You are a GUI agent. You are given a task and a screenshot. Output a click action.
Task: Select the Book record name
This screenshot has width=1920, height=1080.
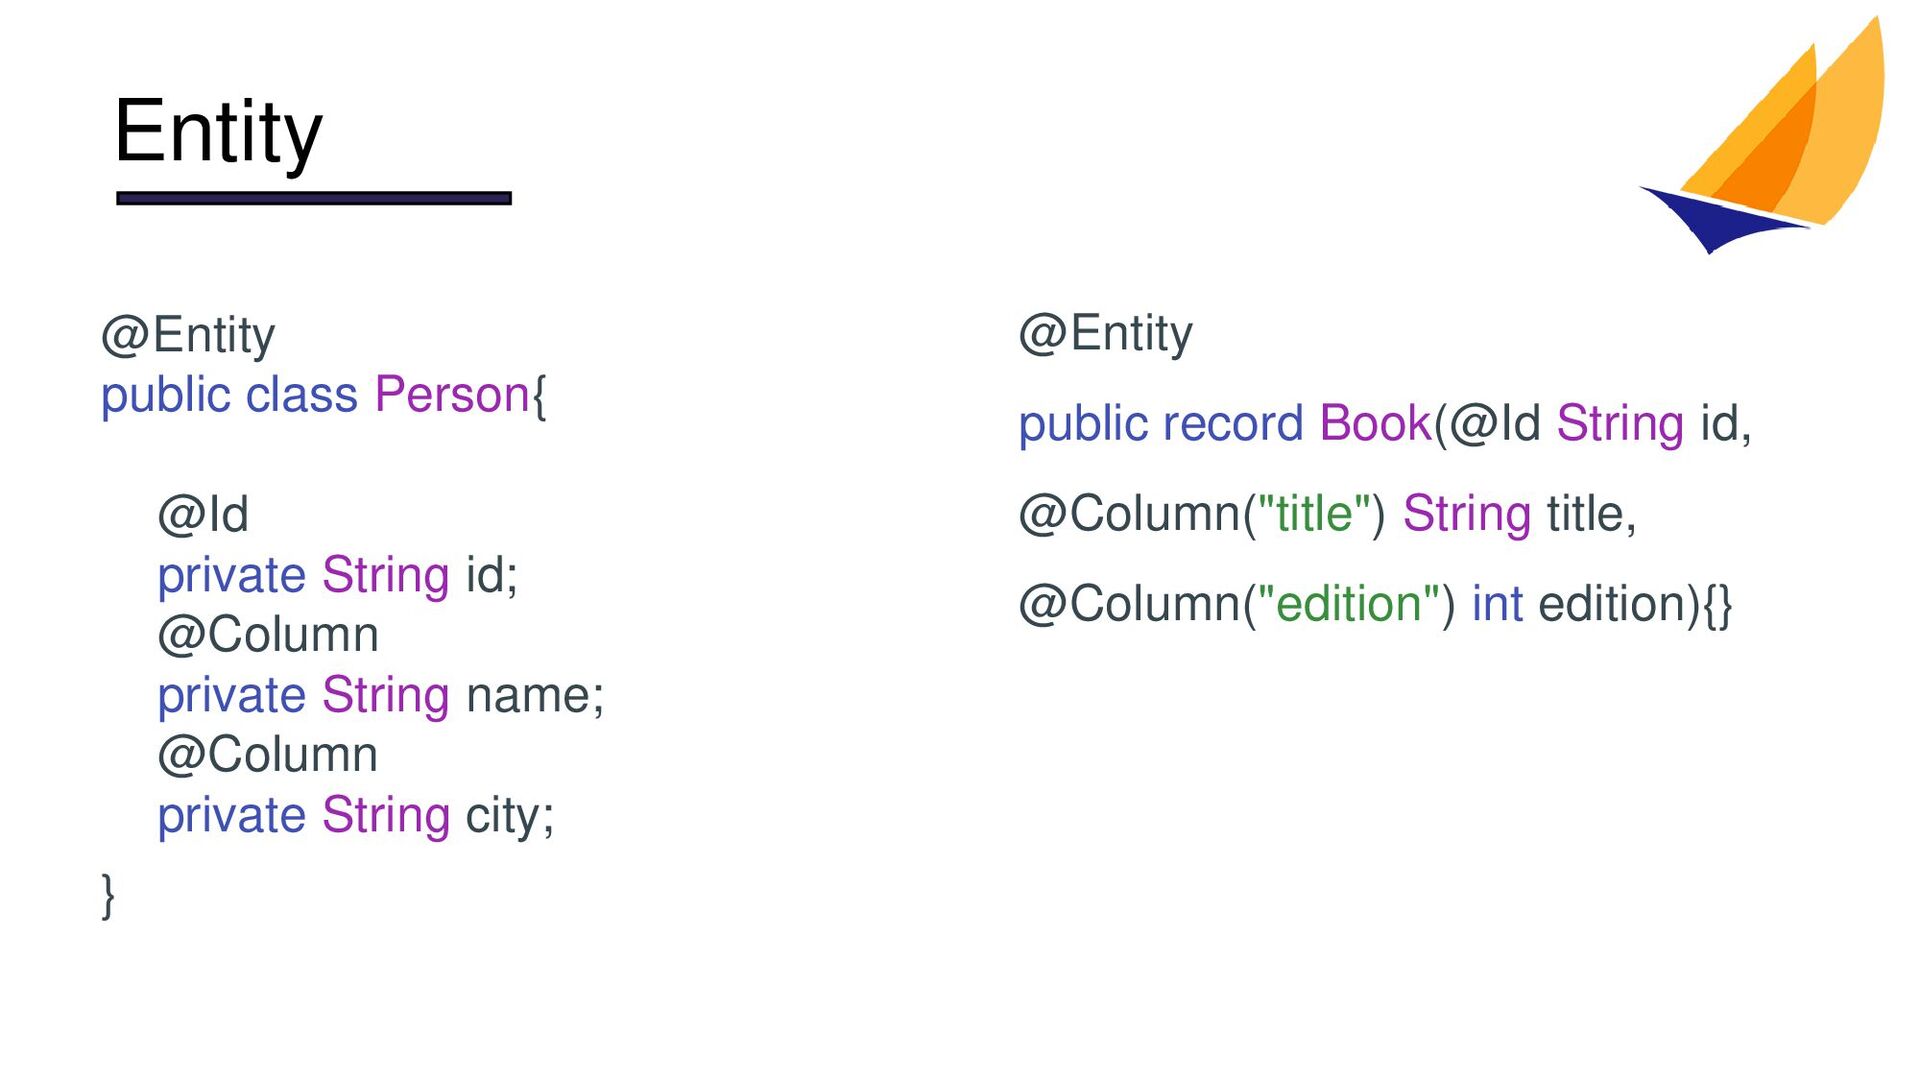pos(1376,423)
